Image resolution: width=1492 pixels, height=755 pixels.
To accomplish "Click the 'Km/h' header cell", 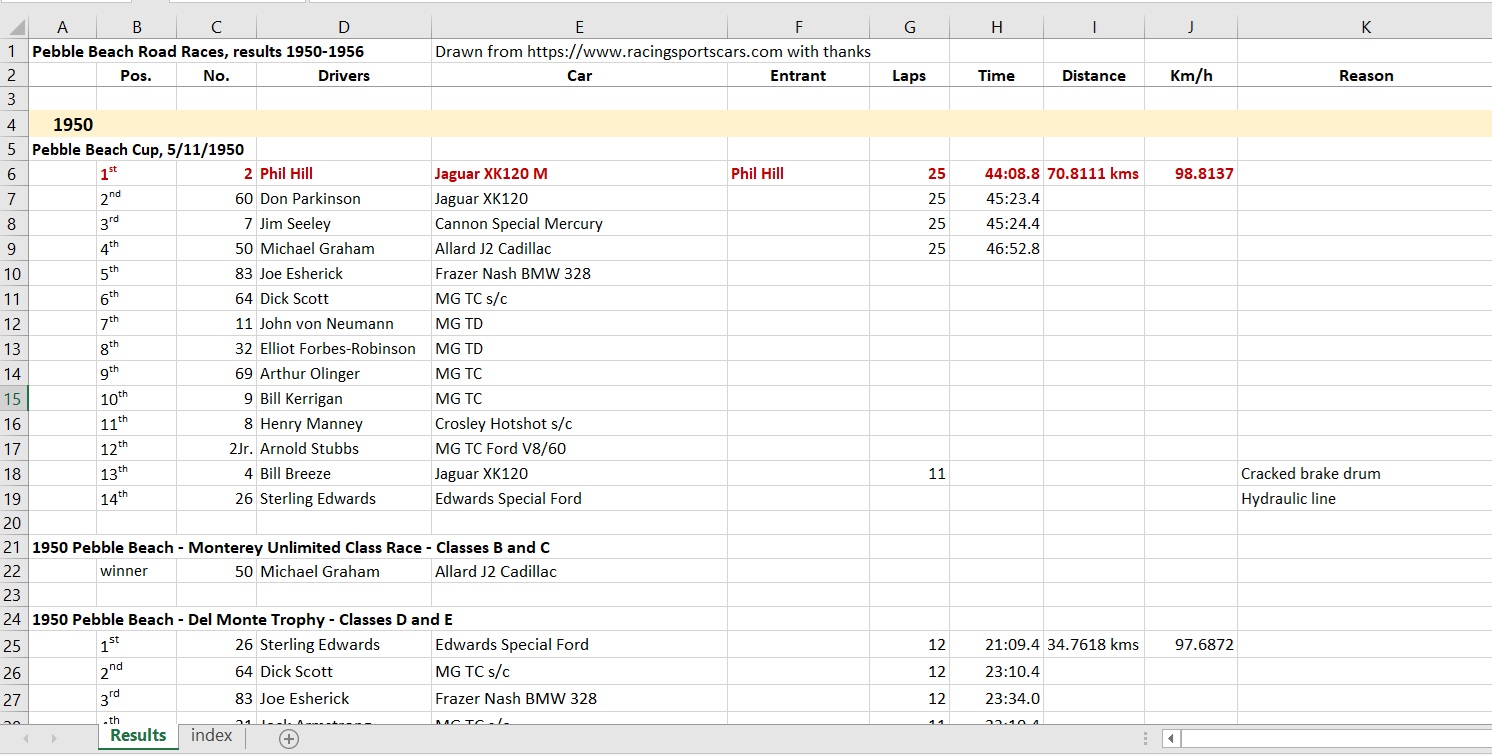I will 1191,75.
